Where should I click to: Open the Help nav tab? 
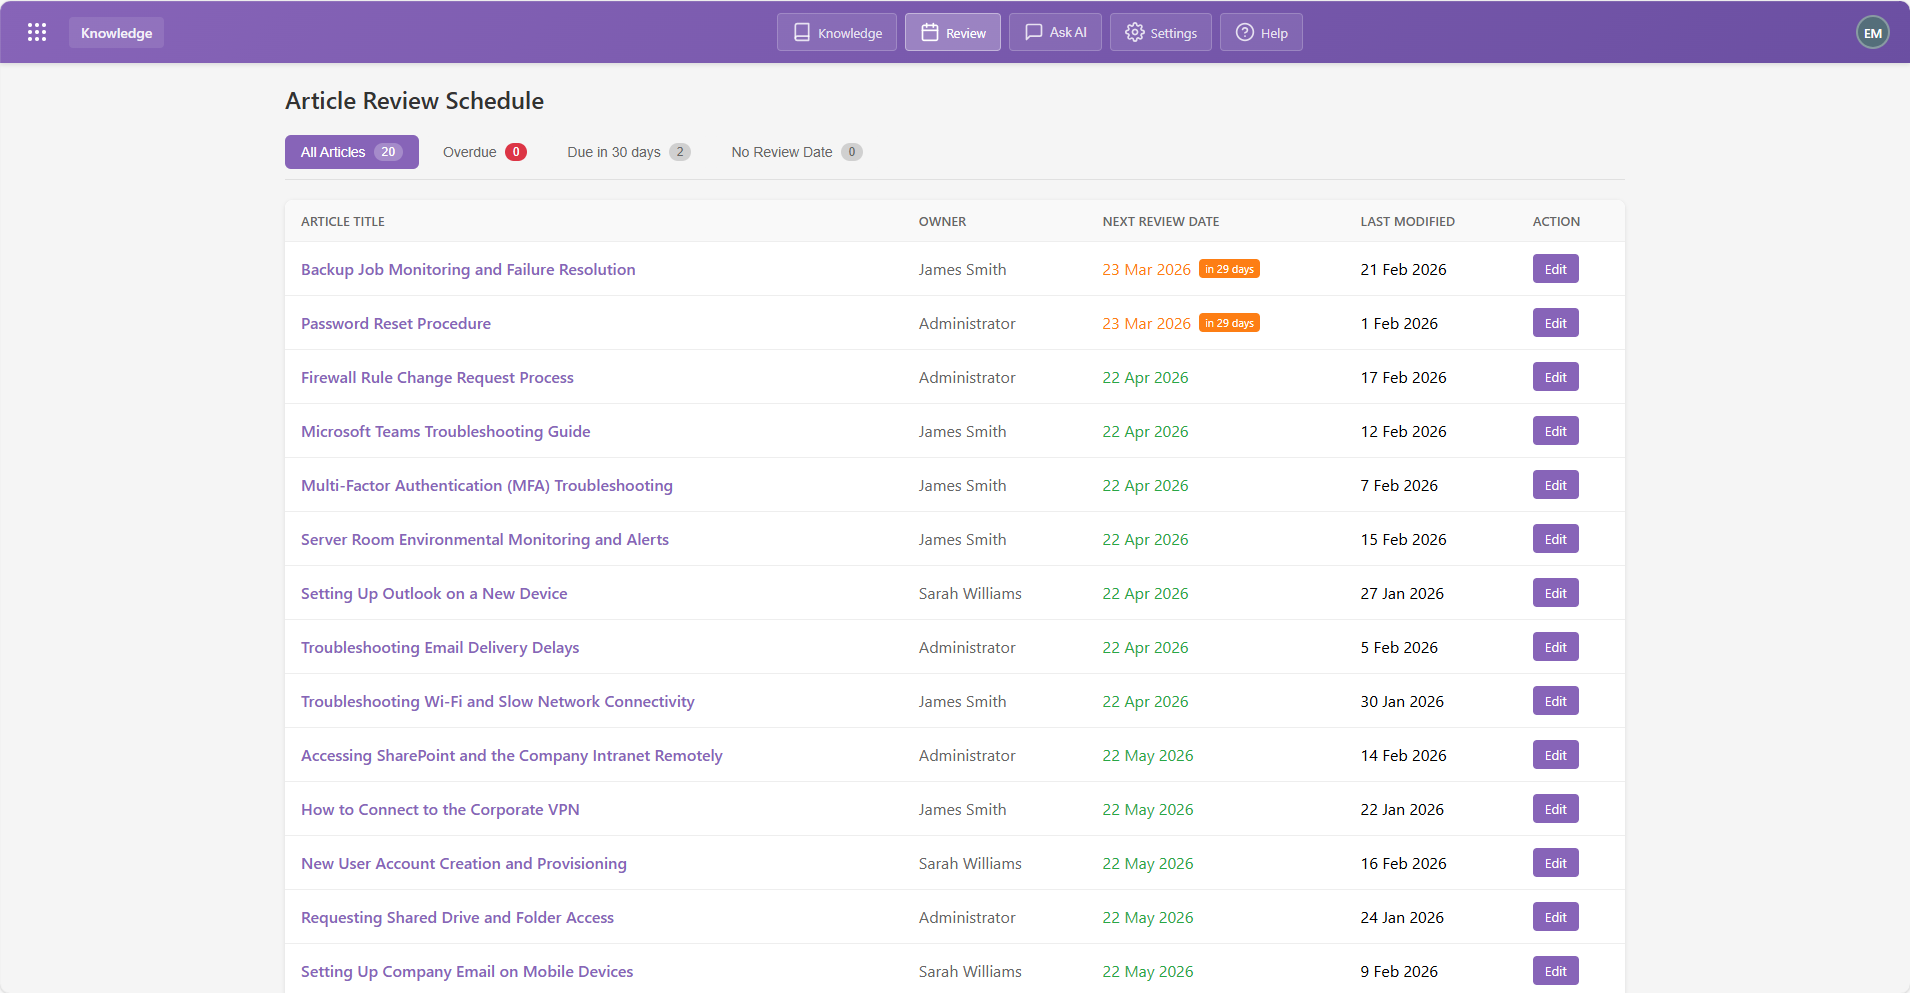pyautogui.click(x=1261, y=32)
